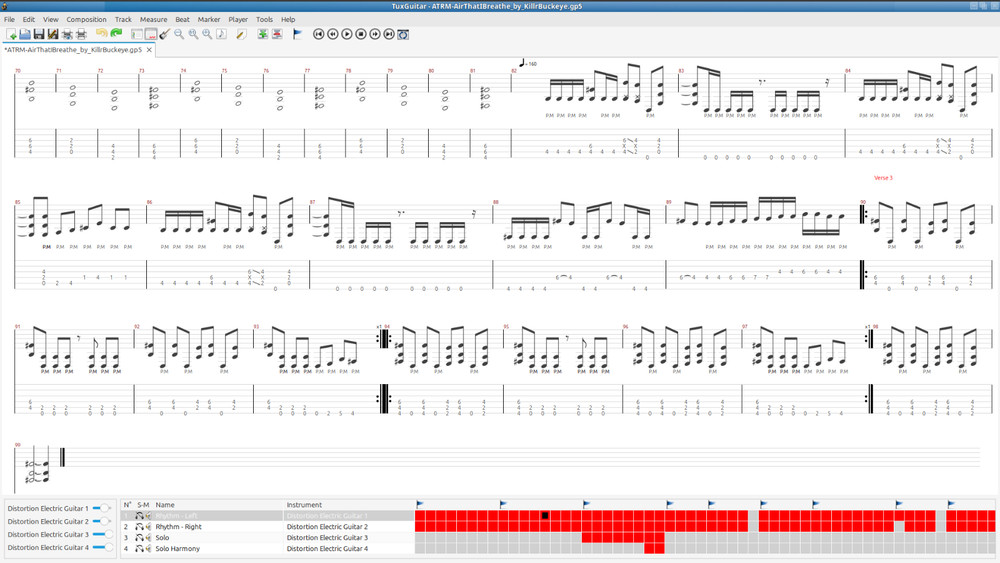This screenshot has width=1000, height=563.
Task: Solo the track named Solo
Action: point(139,537)
